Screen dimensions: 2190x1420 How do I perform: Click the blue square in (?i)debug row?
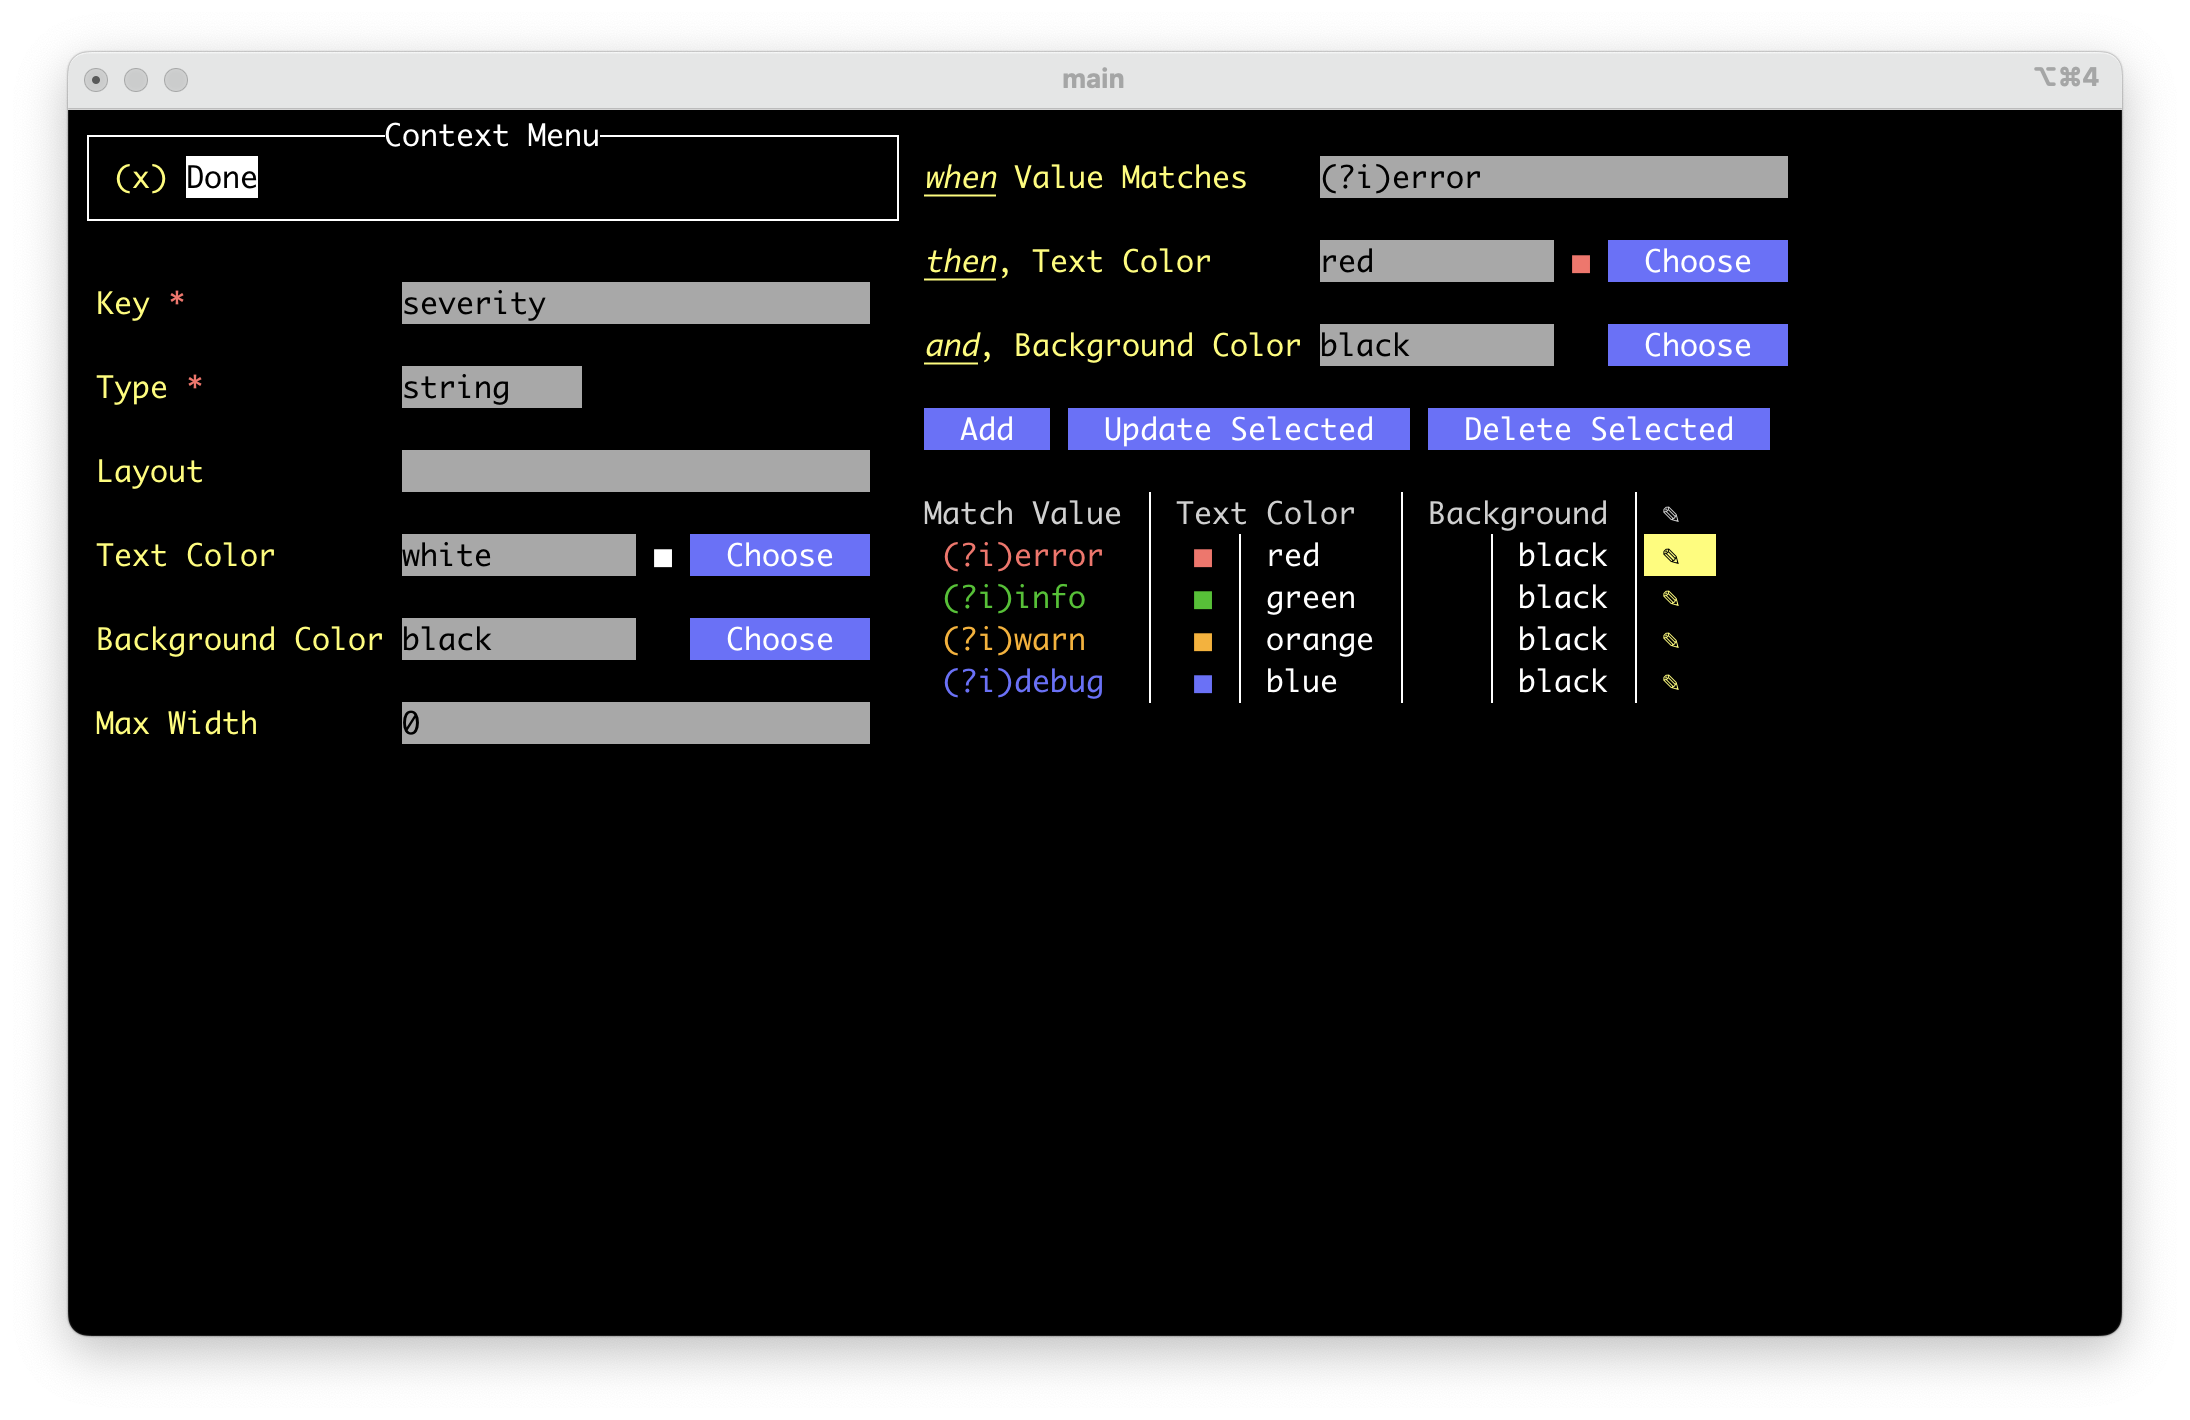[x=1203, y=683]
